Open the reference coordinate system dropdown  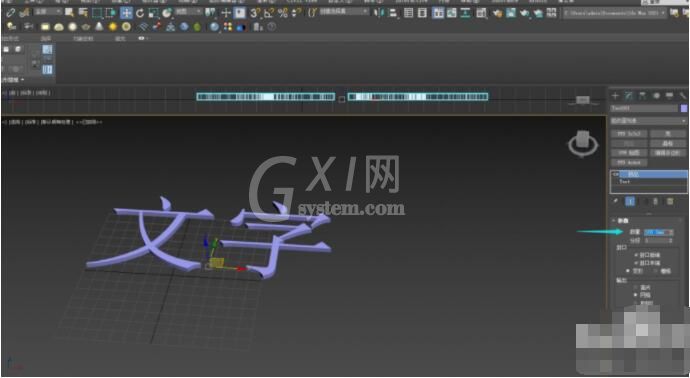[x=189, y=11]
